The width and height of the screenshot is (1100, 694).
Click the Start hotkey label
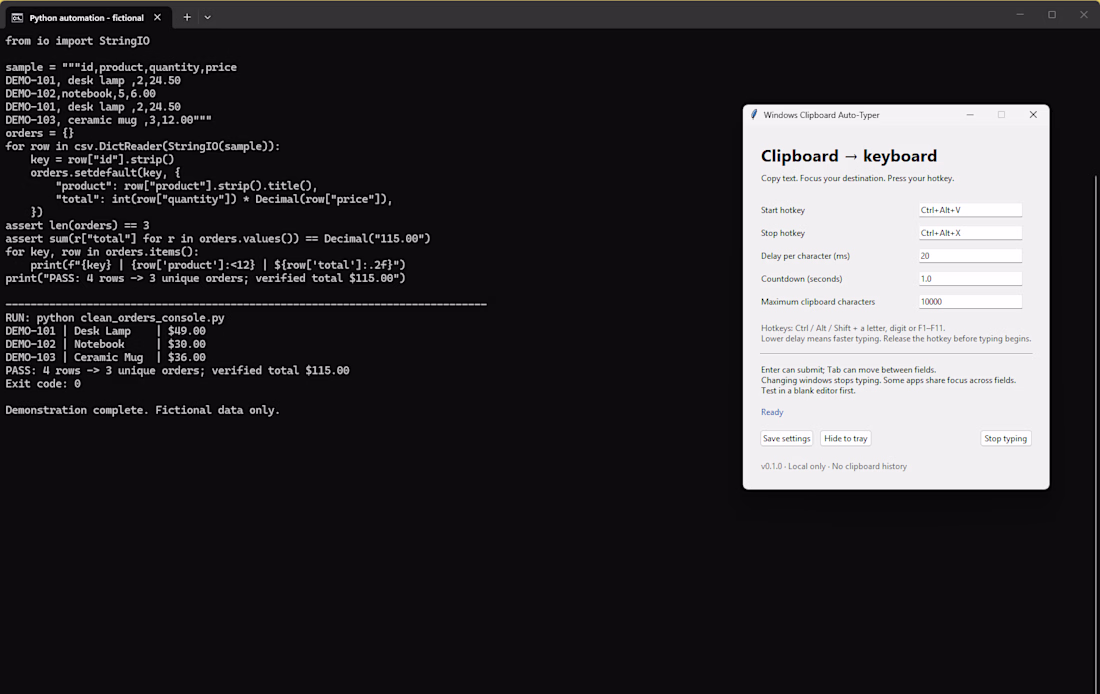click(783, 210)
